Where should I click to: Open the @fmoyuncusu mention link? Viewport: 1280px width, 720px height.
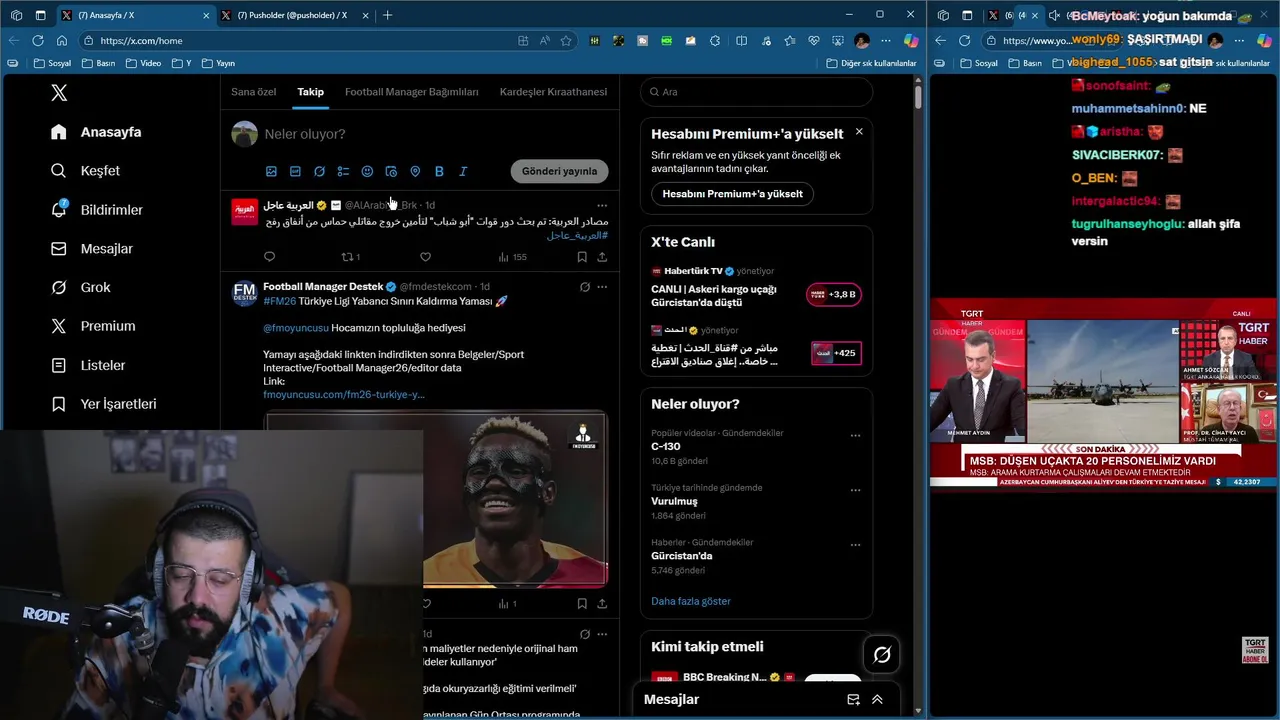coord(296,328)
